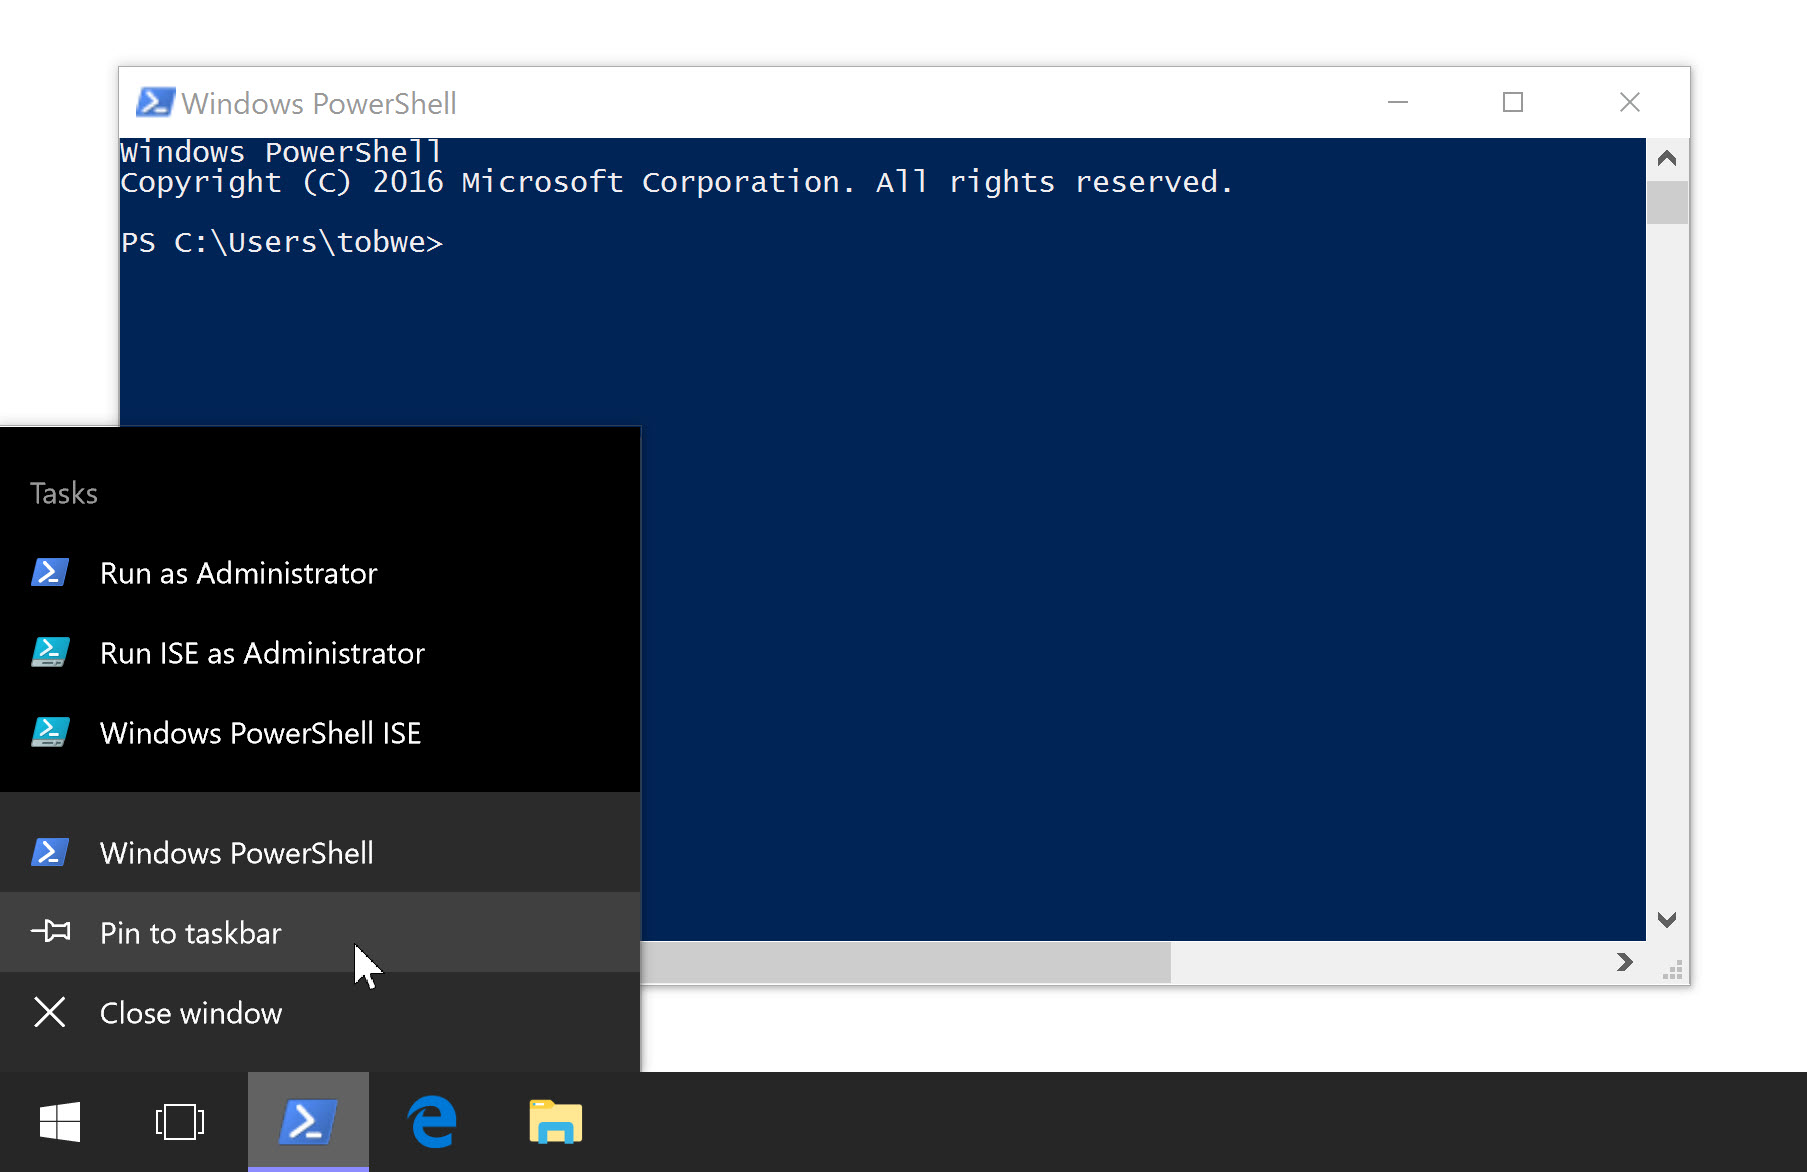Click the PowerShell icon beside Run as Administrator
Image resolution: width=1807 pixels, height=1172 pixels.
pos(50,572)
